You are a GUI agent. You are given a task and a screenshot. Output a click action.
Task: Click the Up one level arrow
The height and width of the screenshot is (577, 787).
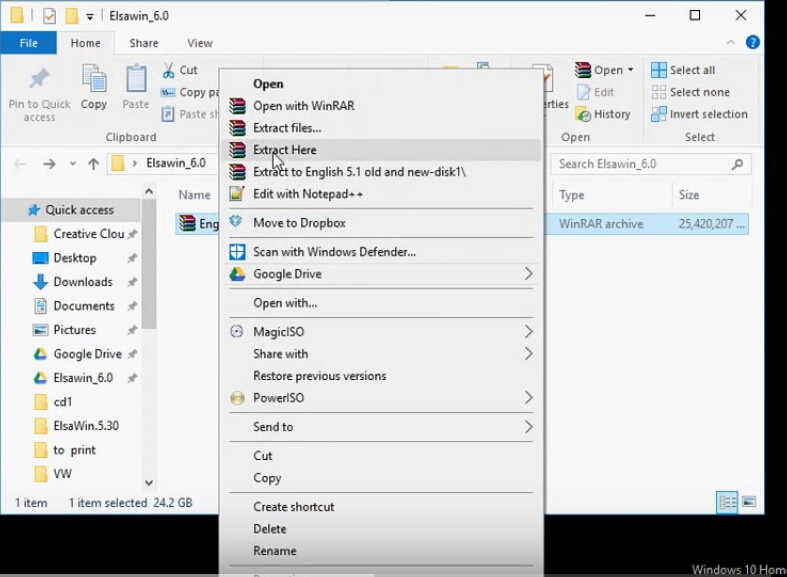tap(93, 164)
